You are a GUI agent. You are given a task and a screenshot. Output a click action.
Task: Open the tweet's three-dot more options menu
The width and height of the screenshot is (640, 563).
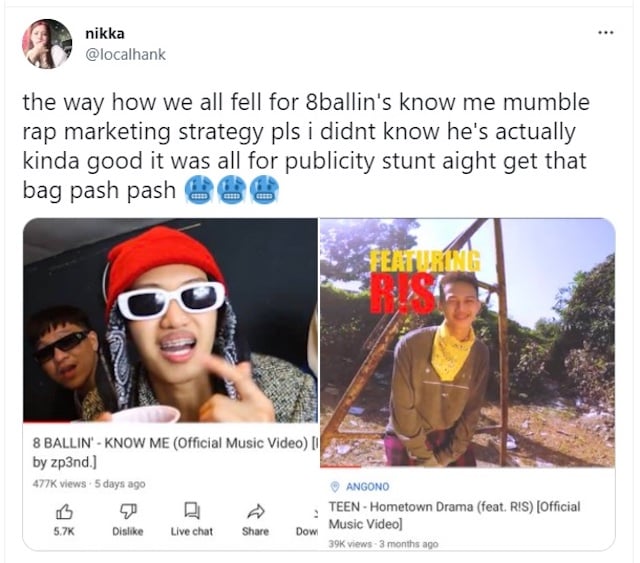point(606,33)
